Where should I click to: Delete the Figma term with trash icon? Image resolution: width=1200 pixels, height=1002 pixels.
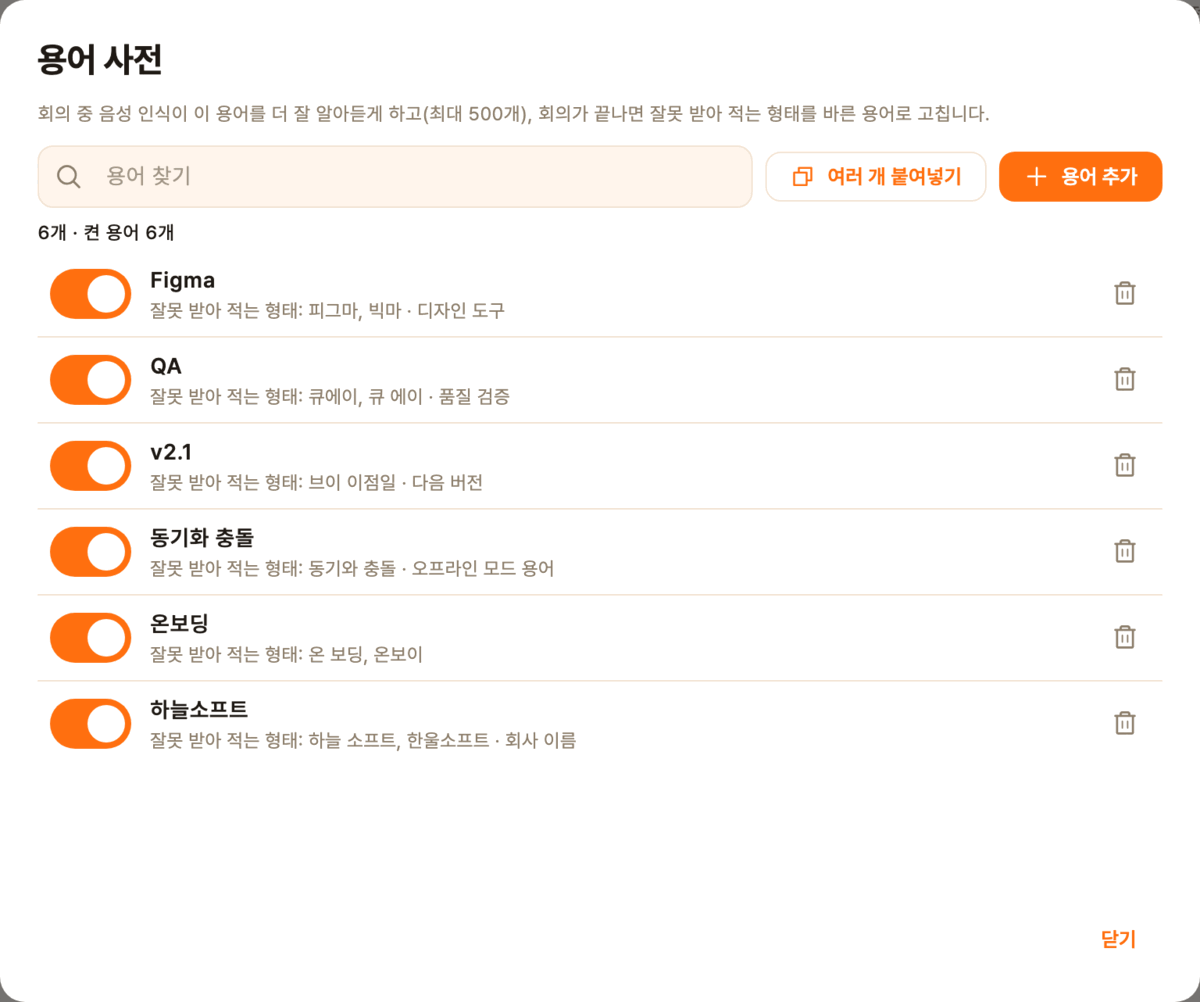tap(1125, 294)
